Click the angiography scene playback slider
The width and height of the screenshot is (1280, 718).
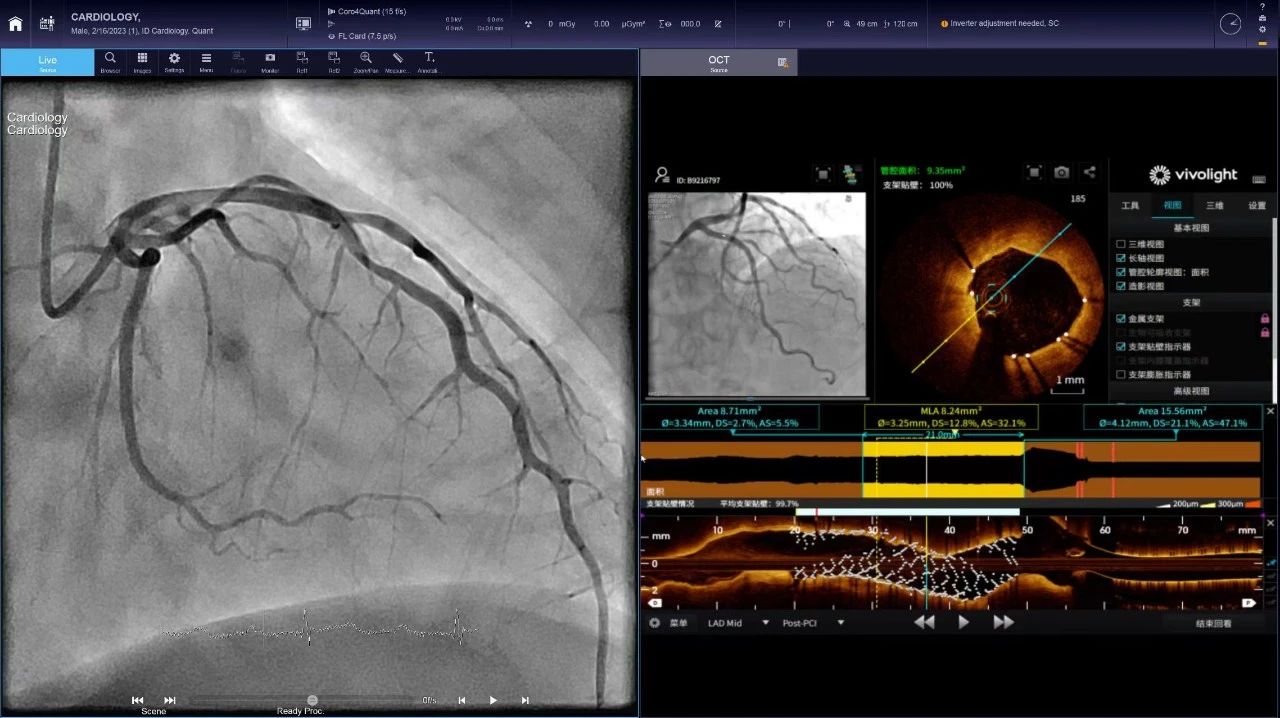[312, 700]
